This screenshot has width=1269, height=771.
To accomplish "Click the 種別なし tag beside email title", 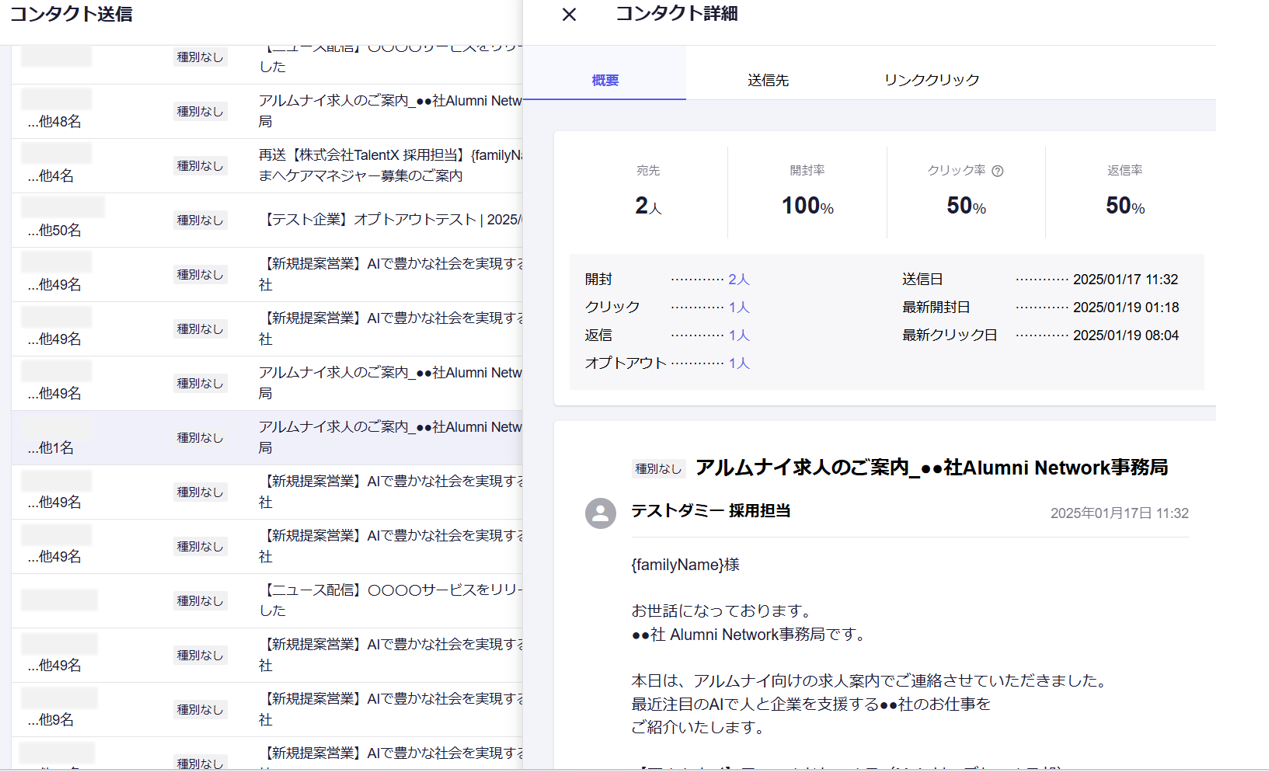I will coord(658,469).
